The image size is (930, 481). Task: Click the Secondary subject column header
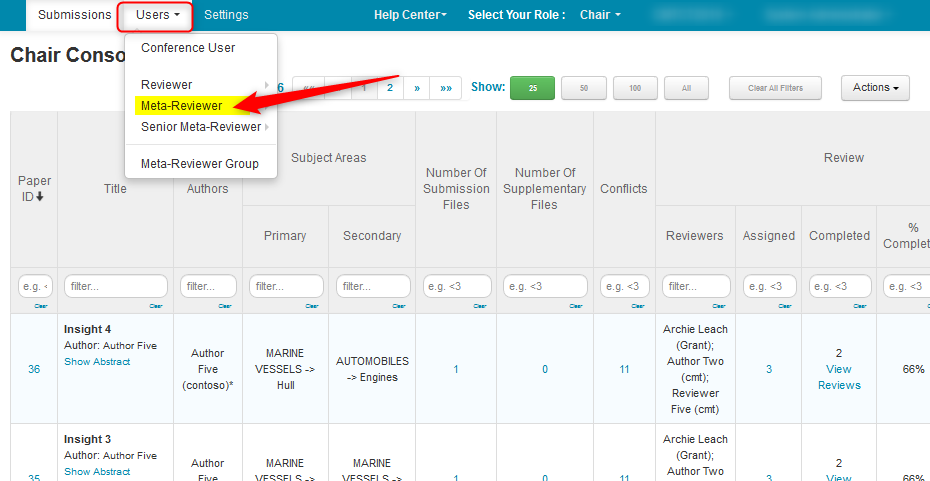[x=372, y=235]
